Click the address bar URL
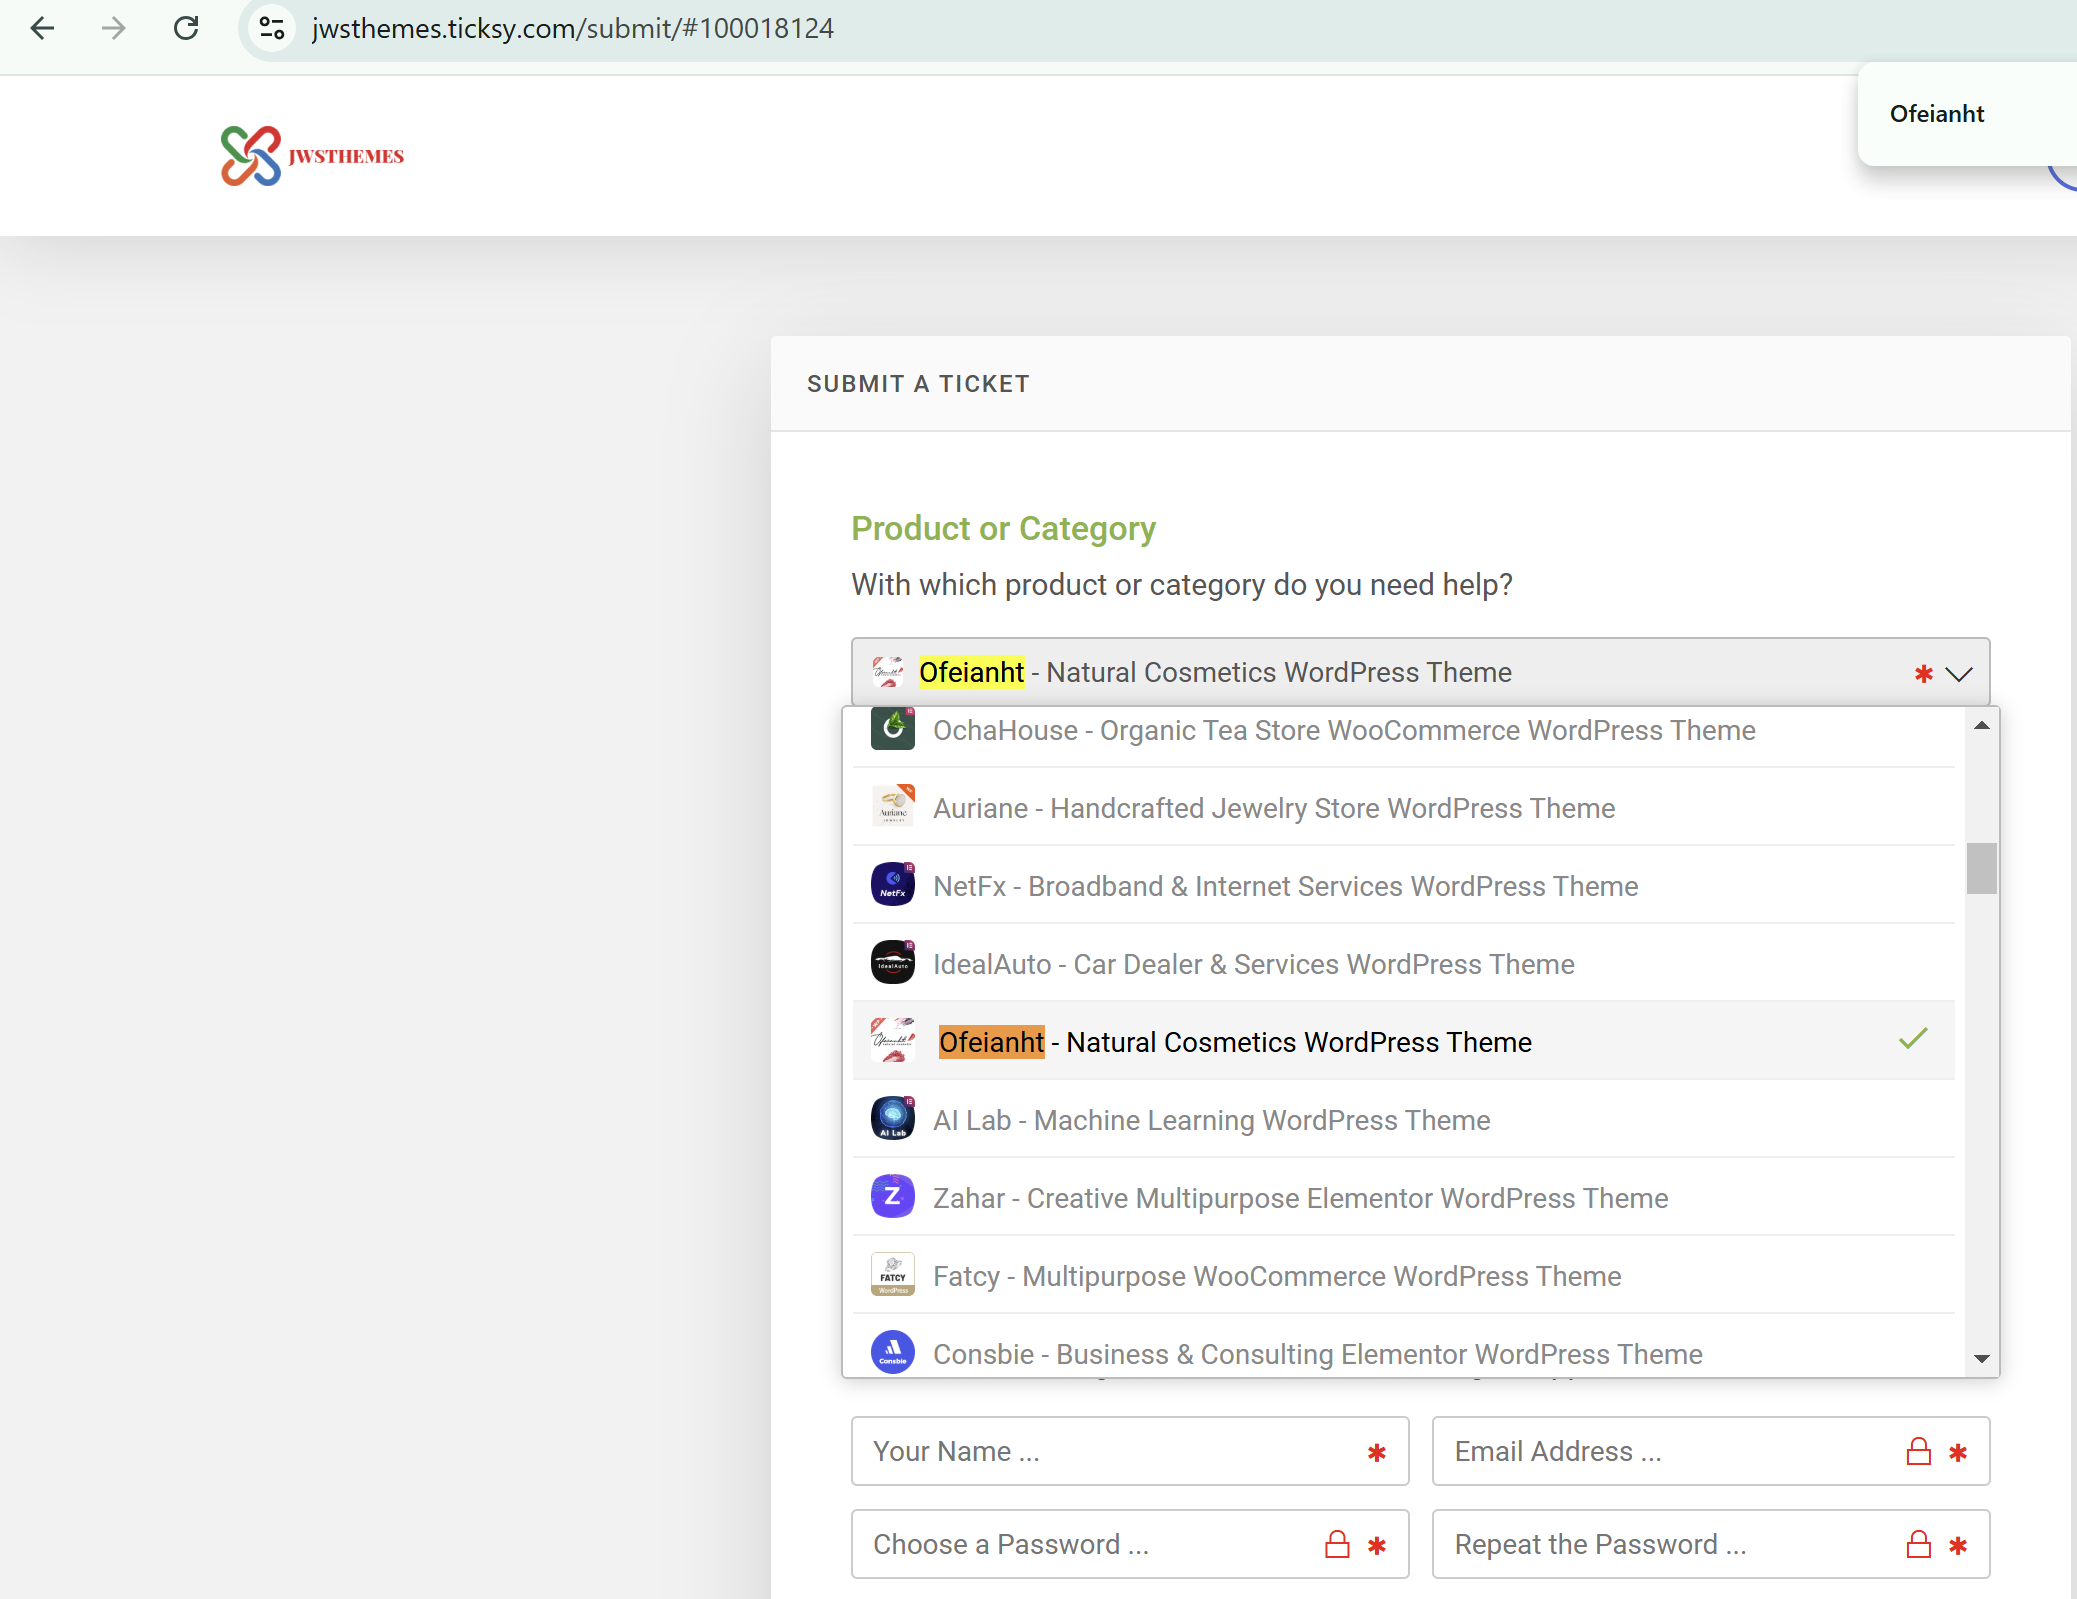Viewport: 2077px width, 1599px height. click(x=572, y=28)
